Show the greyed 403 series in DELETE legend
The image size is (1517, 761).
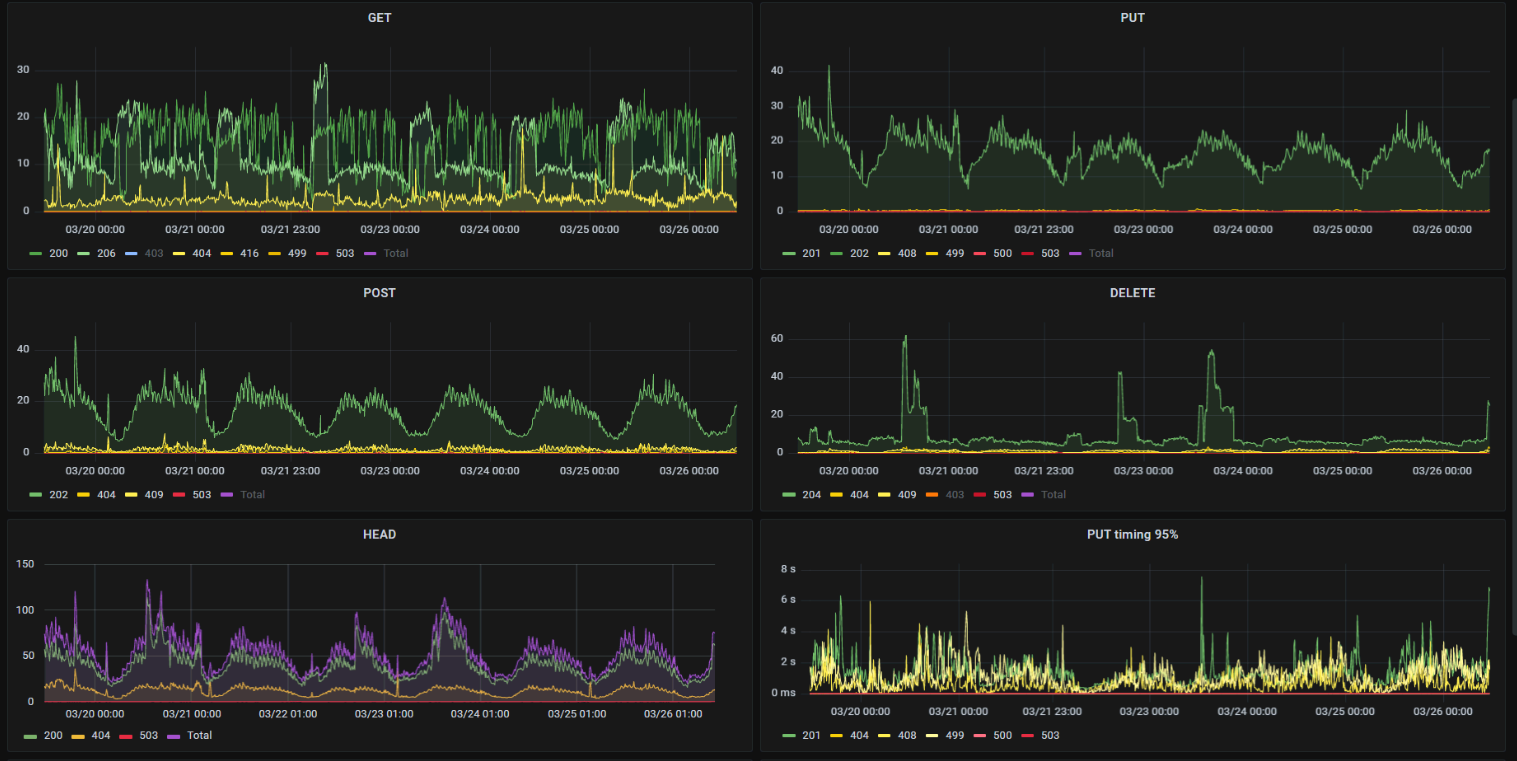955,494
